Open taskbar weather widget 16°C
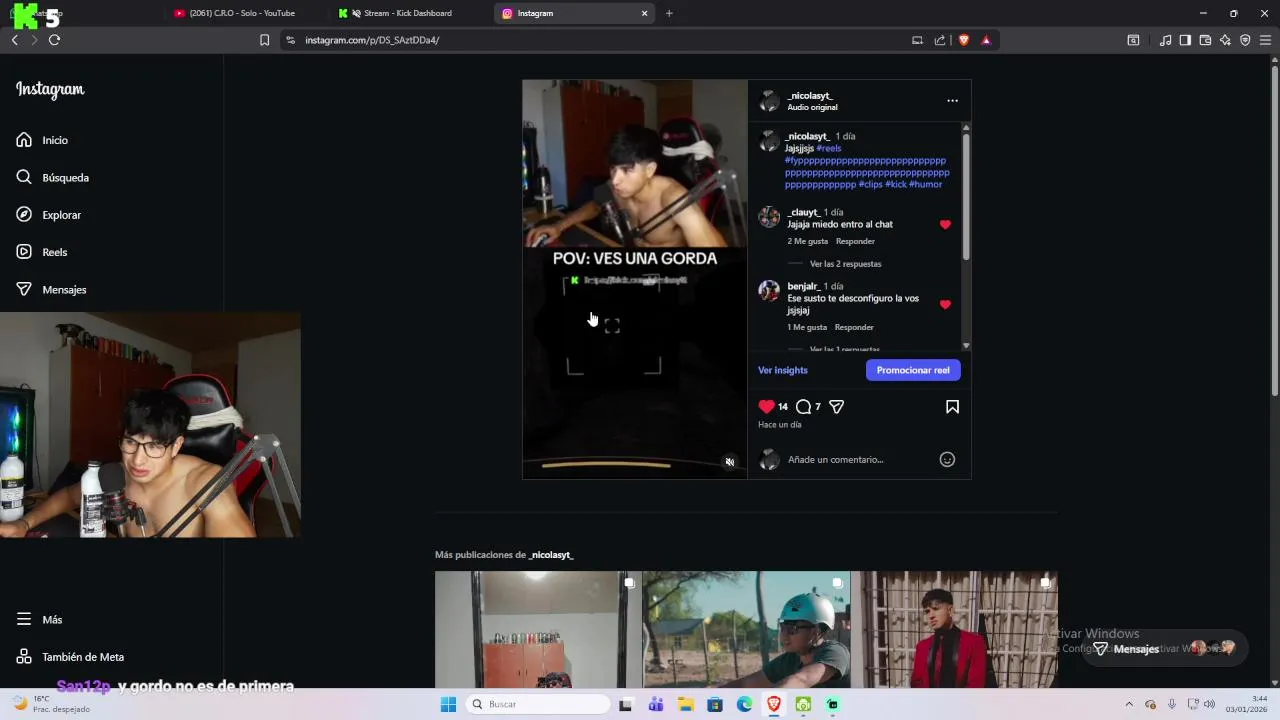The image size is (1280, 720). coord(50,704)
